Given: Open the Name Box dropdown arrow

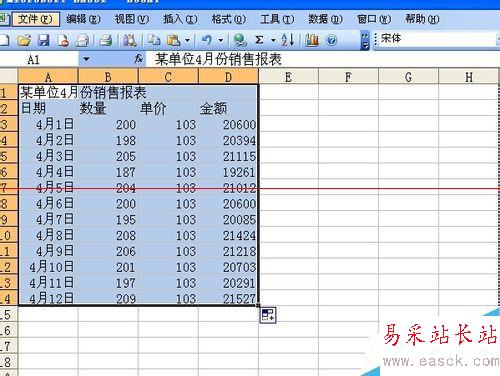Looking at the screenshot, I should (86, 59).
